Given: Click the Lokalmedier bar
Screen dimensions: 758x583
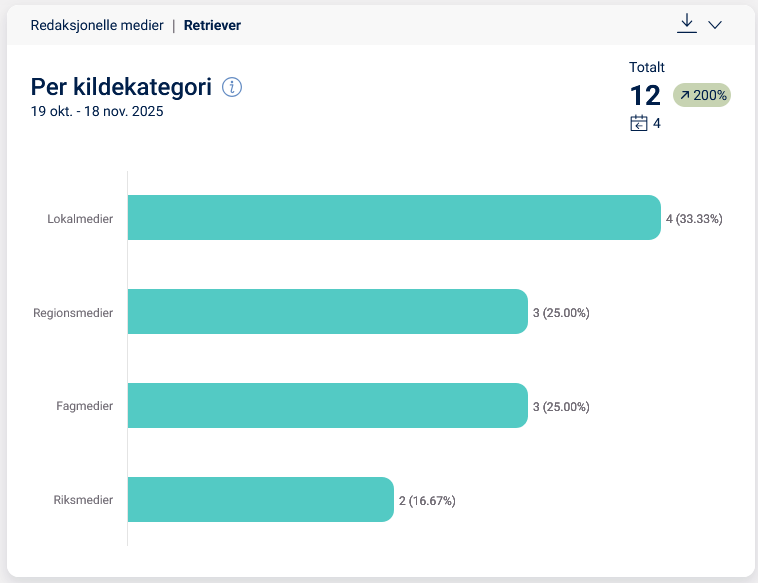Looking at the screenshot, I should [x=394, y=218].
